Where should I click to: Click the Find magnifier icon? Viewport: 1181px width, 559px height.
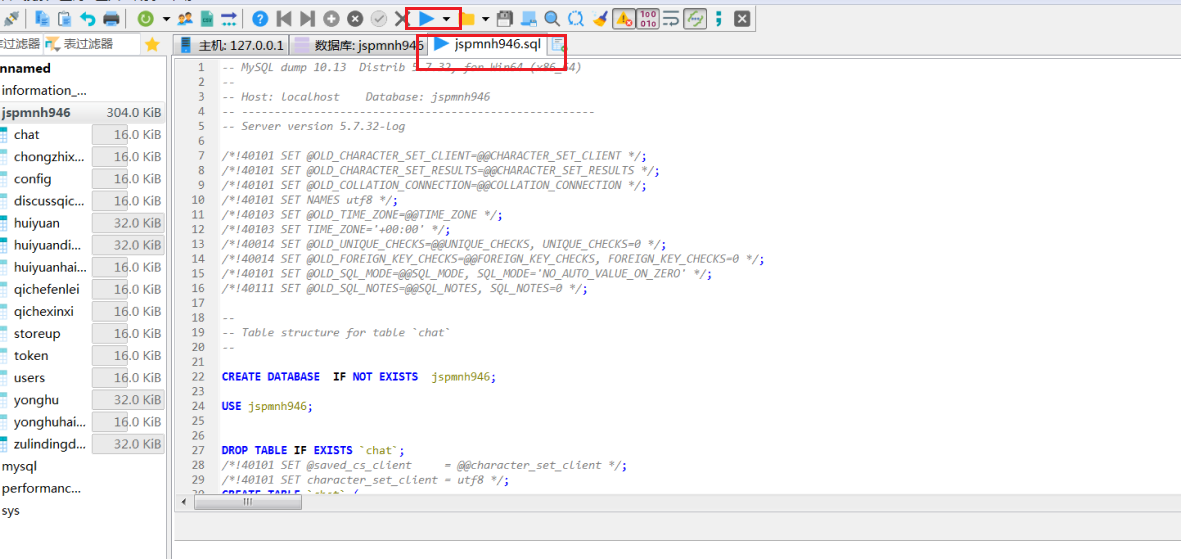[552, 18]
